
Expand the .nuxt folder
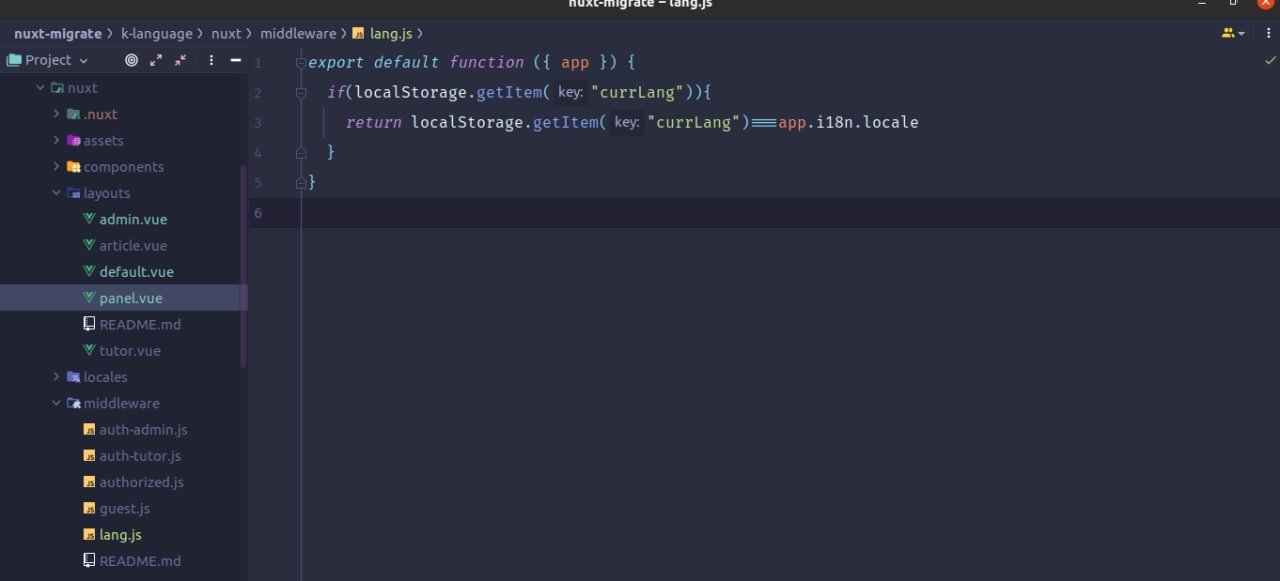tap(56, 114)
